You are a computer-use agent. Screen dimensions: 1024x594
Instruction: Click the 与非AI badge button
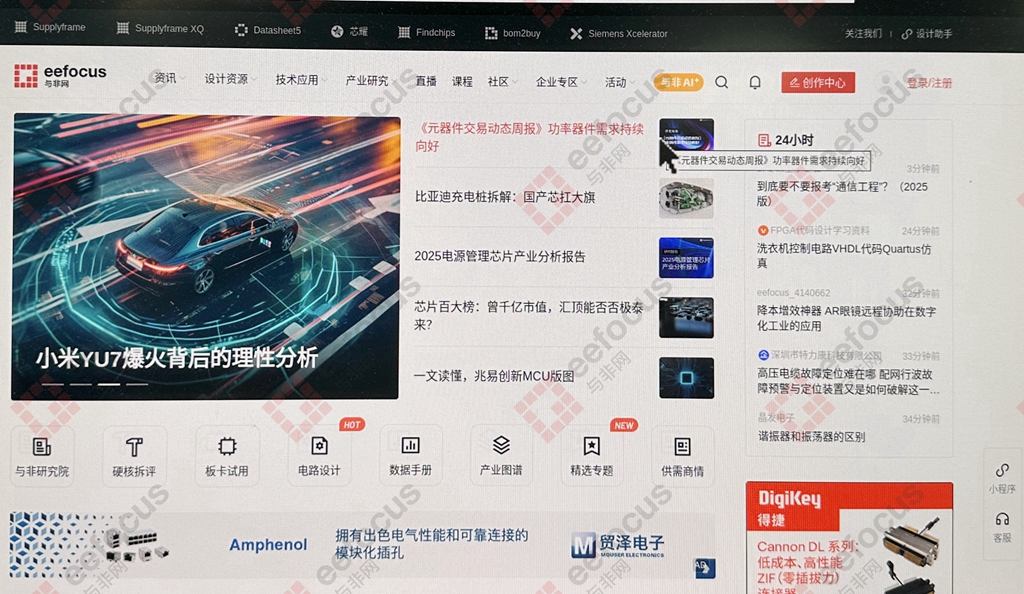tap(679, 82)
